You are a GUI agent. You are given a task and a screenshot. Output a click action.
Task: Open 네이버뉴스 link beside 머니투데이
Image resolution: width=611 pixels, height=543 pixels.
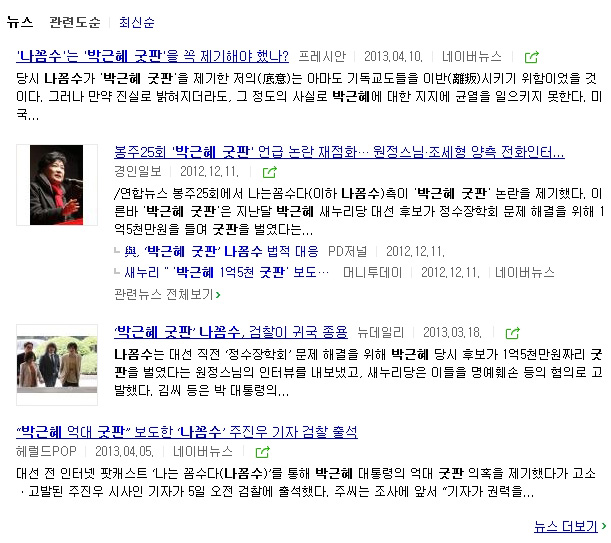(x=524, y=272)
